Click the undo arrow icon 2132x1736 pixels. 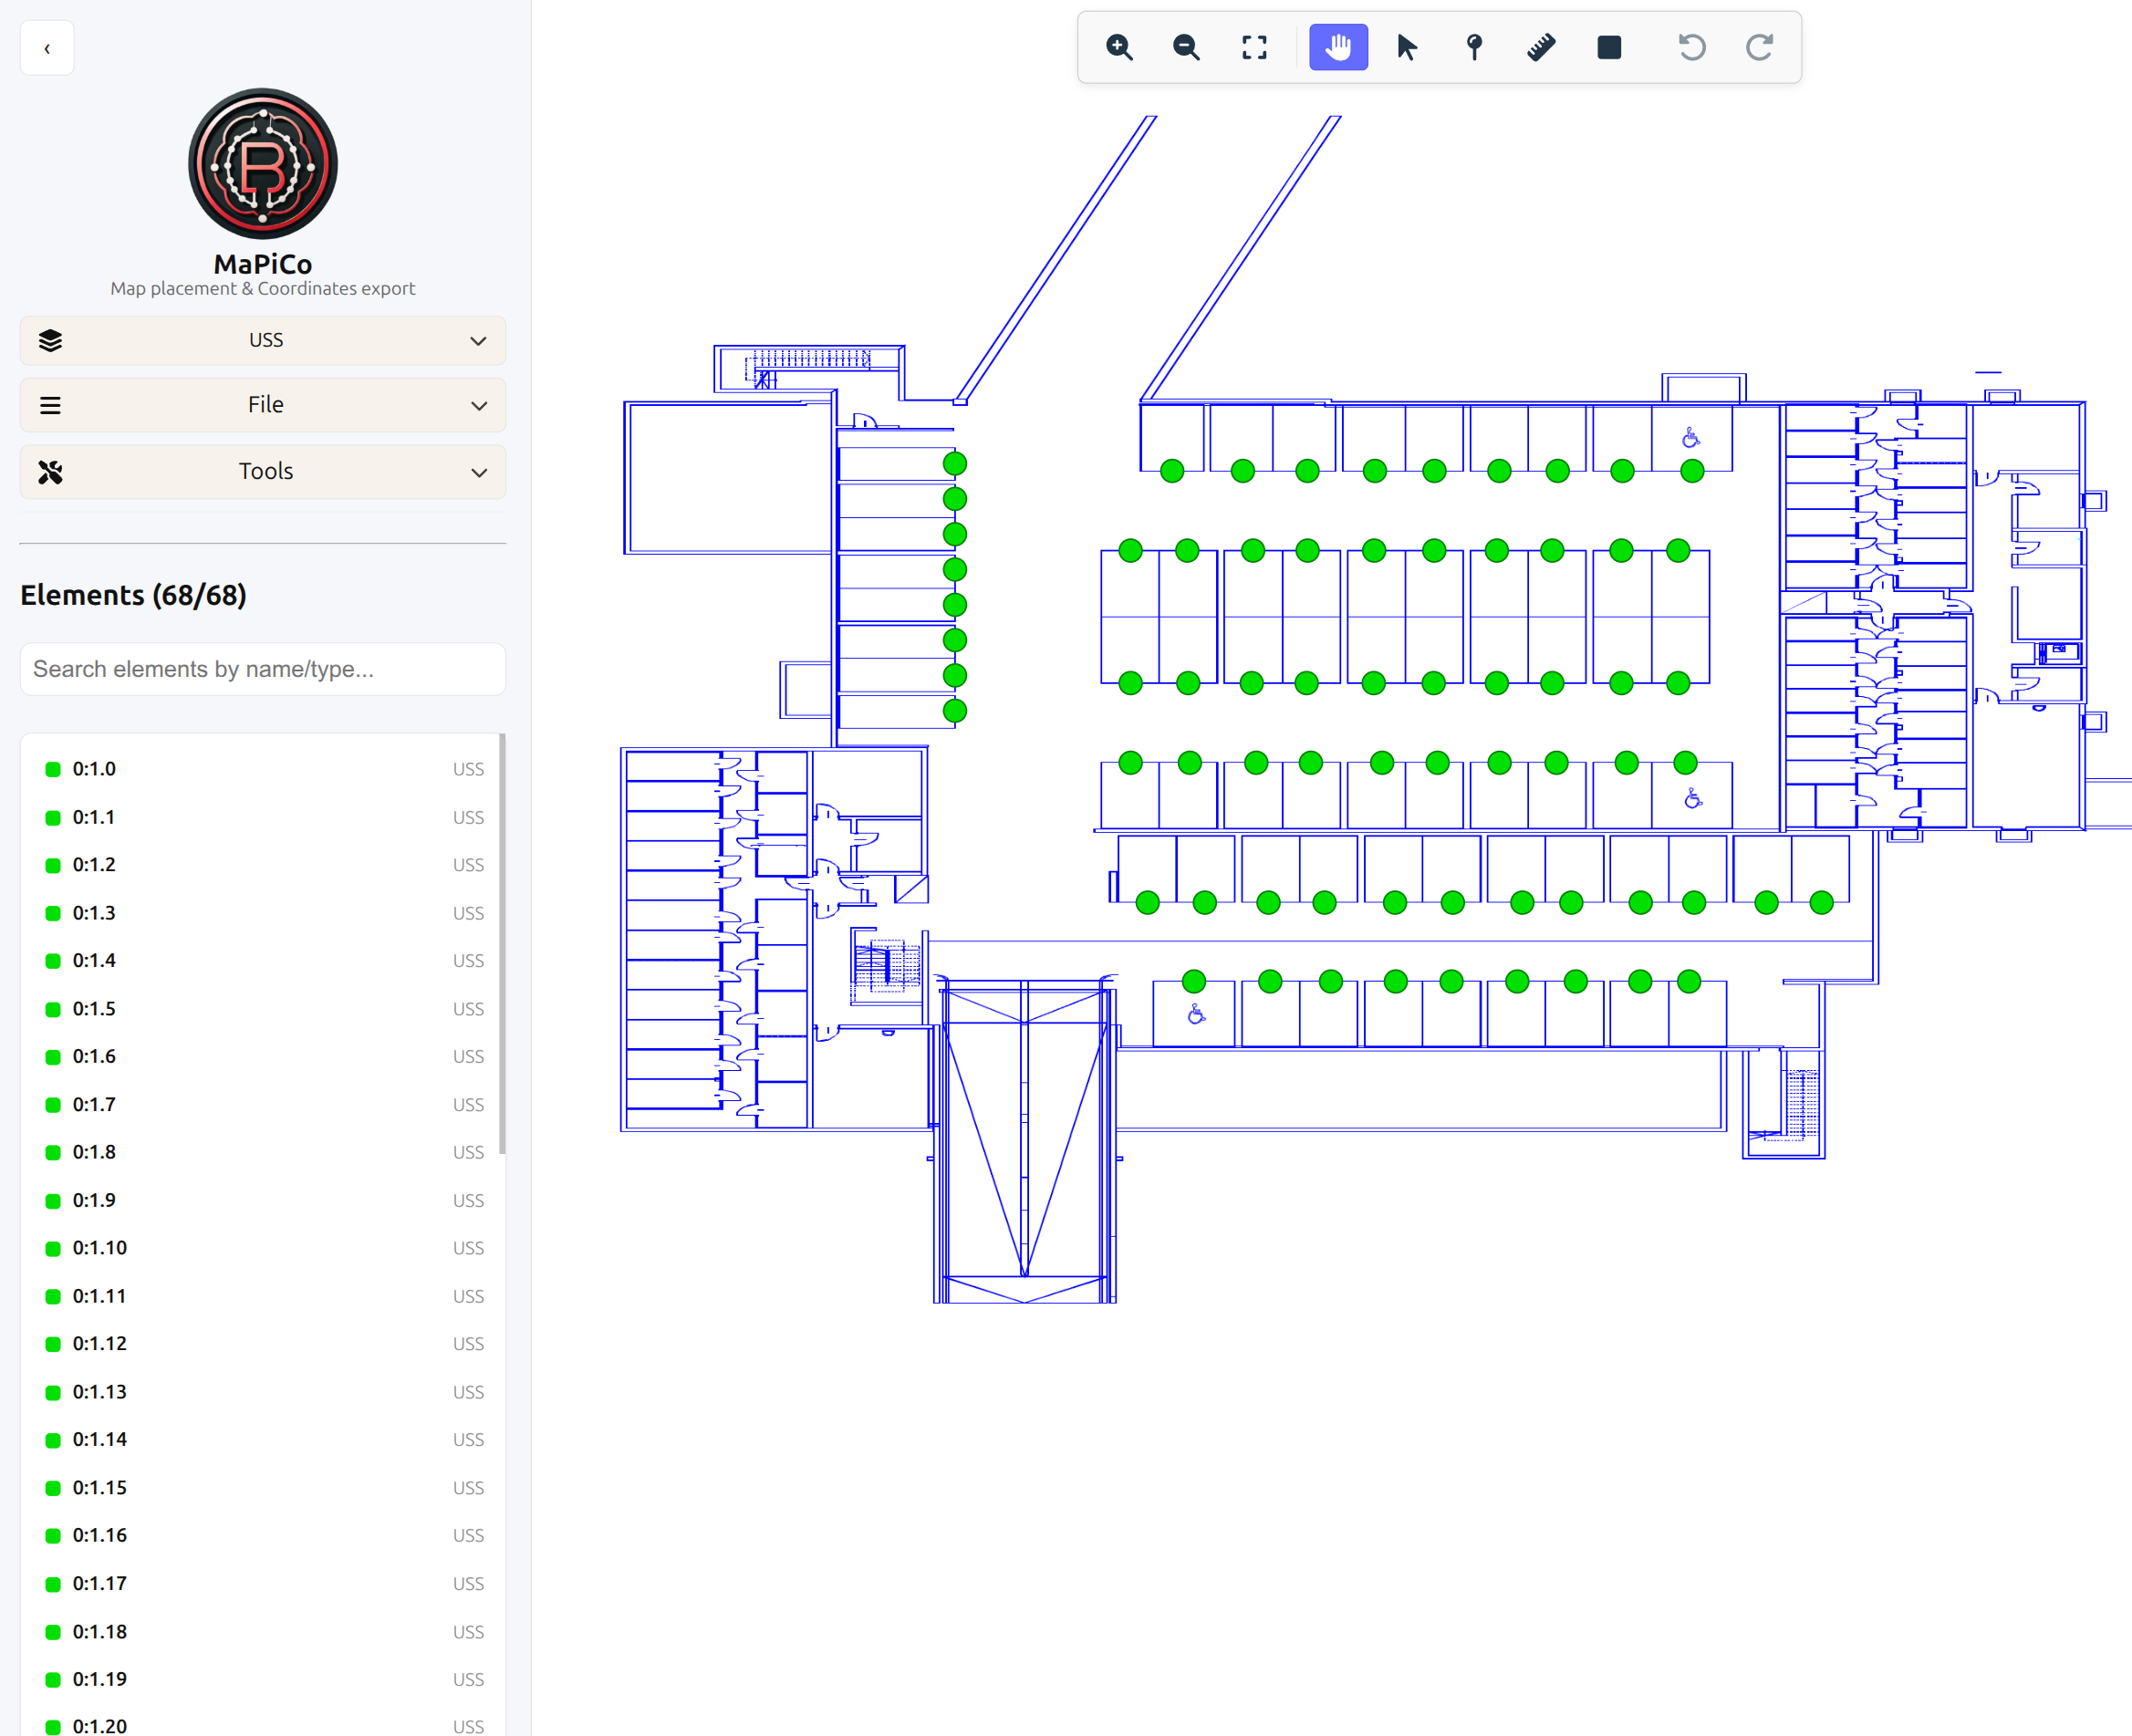coord(1692,47)
